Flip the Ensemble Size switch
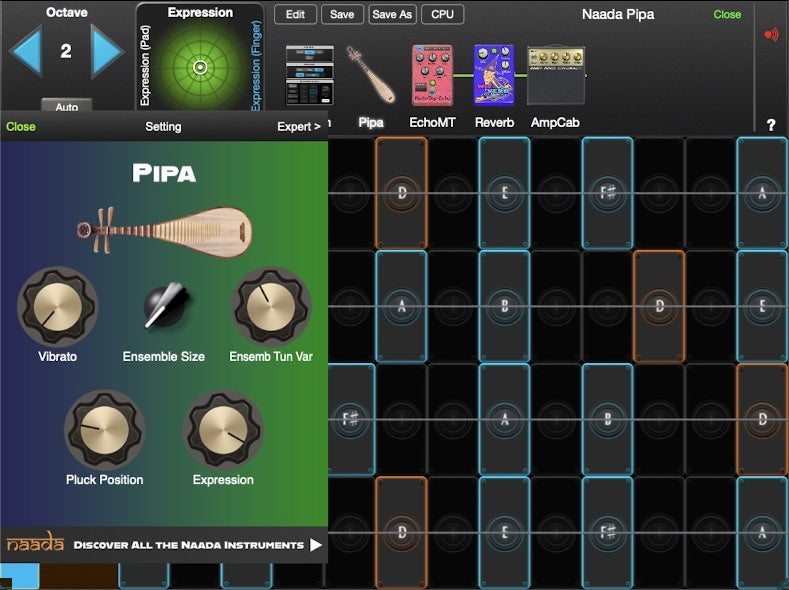Image resolution: width=789 pixels, height=590 pixels. point(164,305)
